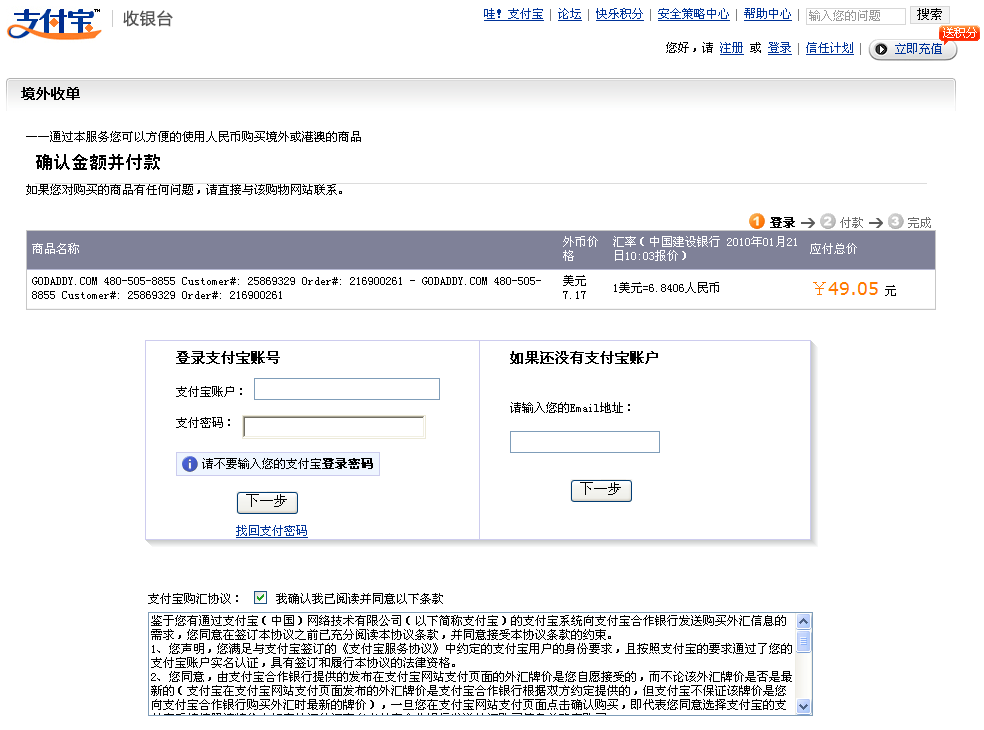The height and width of the screenshot is (730, 984).
Task: Click the agreement scrollbar down arrow
Action: (803, 706)
